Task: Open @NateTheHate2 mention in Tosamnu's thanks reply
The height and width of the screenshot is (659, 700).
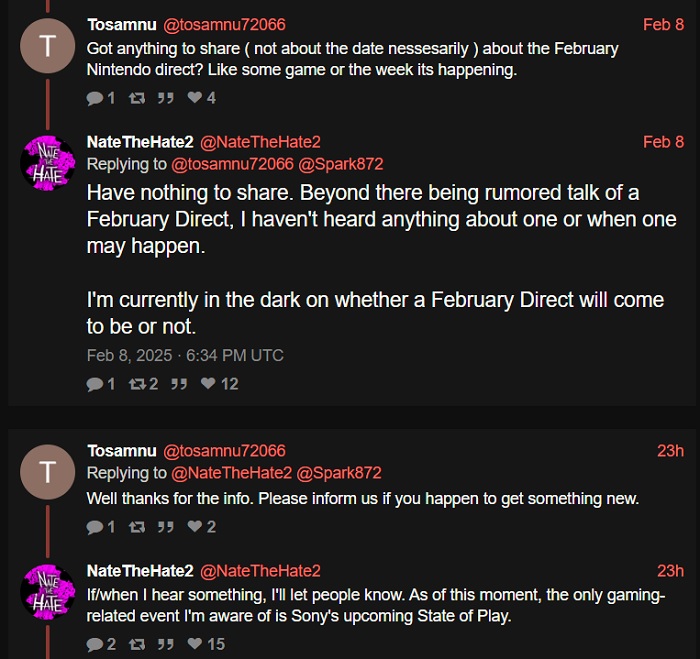Action: pos(232,473)
